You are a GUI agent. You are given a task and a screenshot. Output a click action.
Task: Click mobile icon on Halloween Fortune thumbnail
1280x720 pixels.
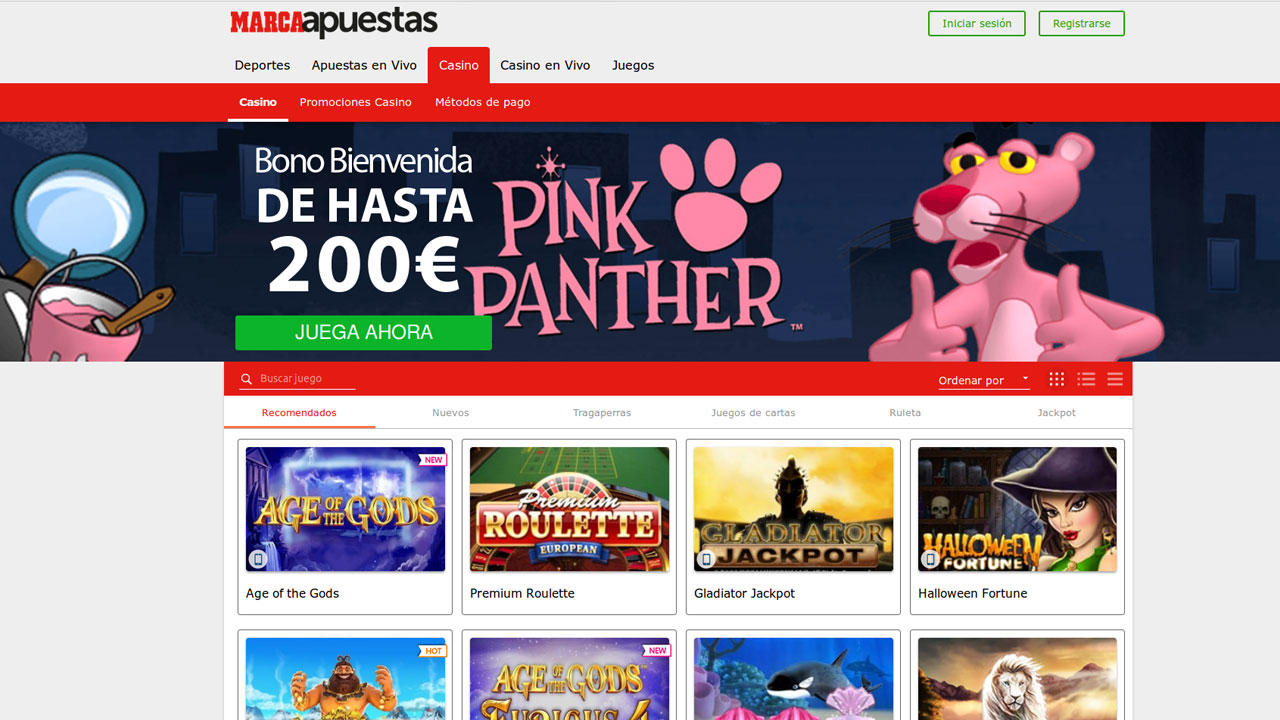click(x=930, y=559)
